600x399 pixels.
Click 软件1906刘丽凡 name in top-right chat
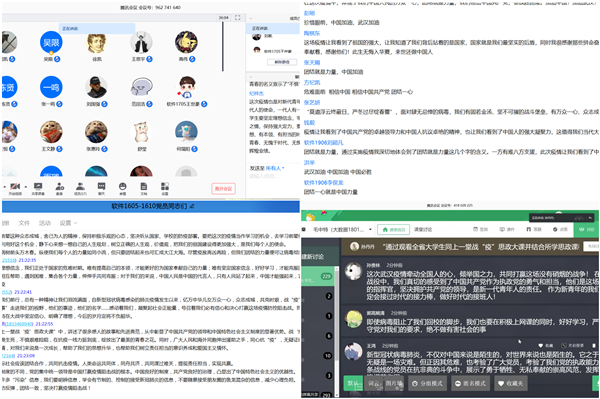pos(323,143)
